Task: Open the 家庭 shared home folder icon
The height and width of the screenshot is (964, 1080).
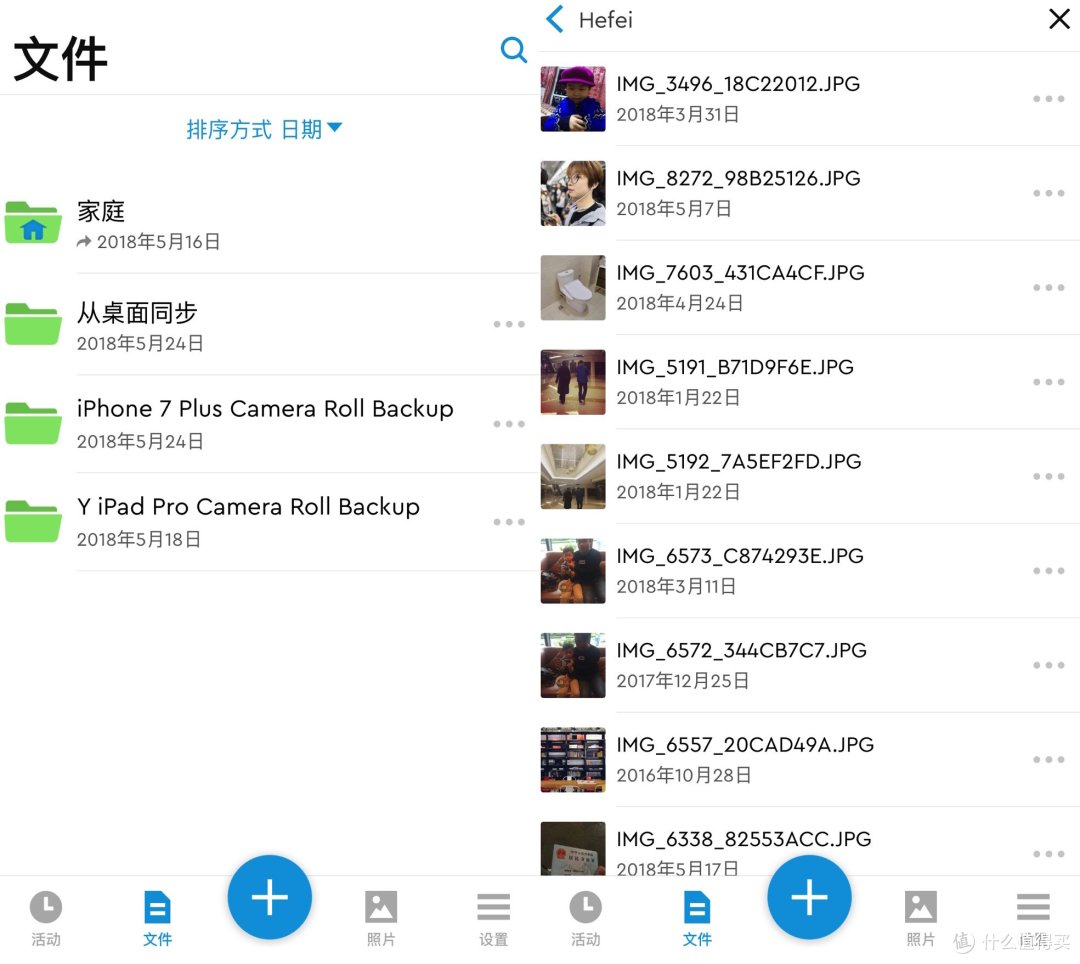Action: click(32, 222)
